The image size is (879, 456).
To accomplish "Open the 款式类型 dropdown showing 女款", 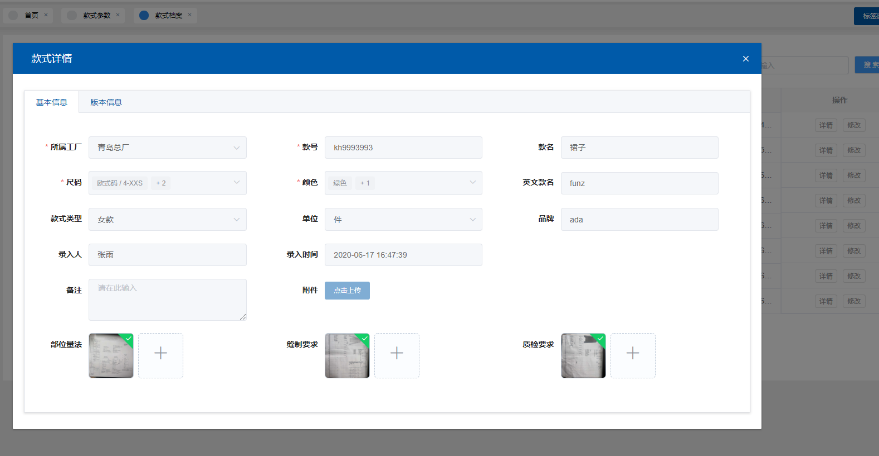I will (x=167, y=219).
